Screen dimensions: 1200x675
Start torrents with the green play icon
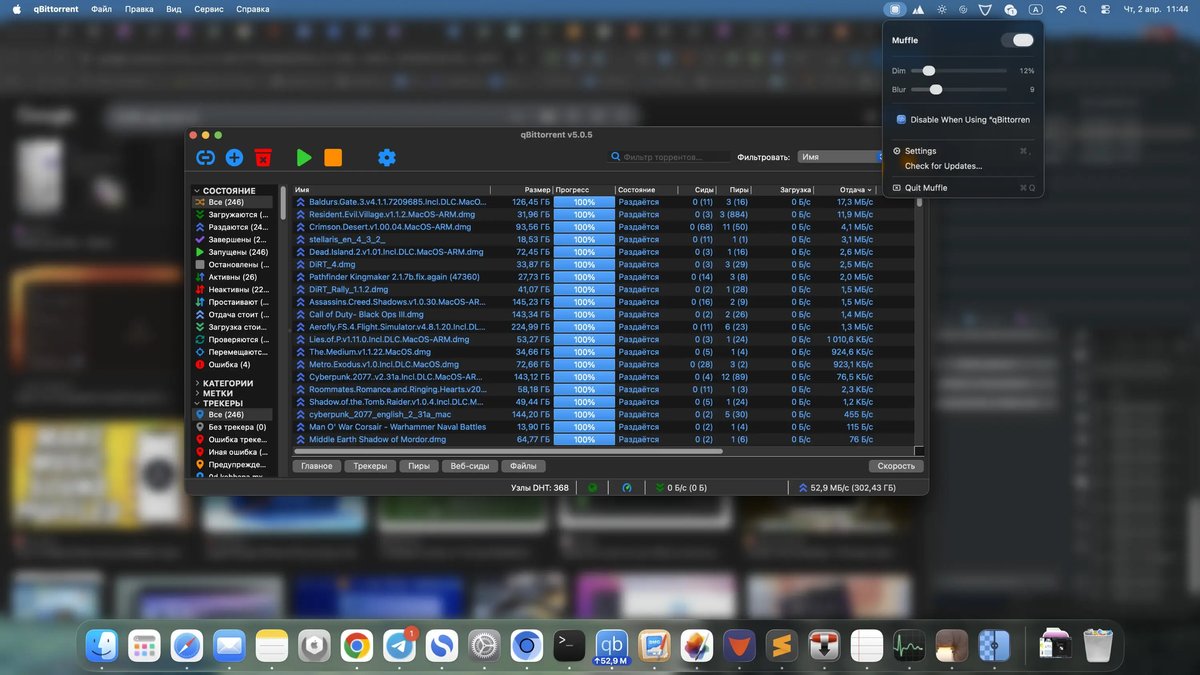304,157
